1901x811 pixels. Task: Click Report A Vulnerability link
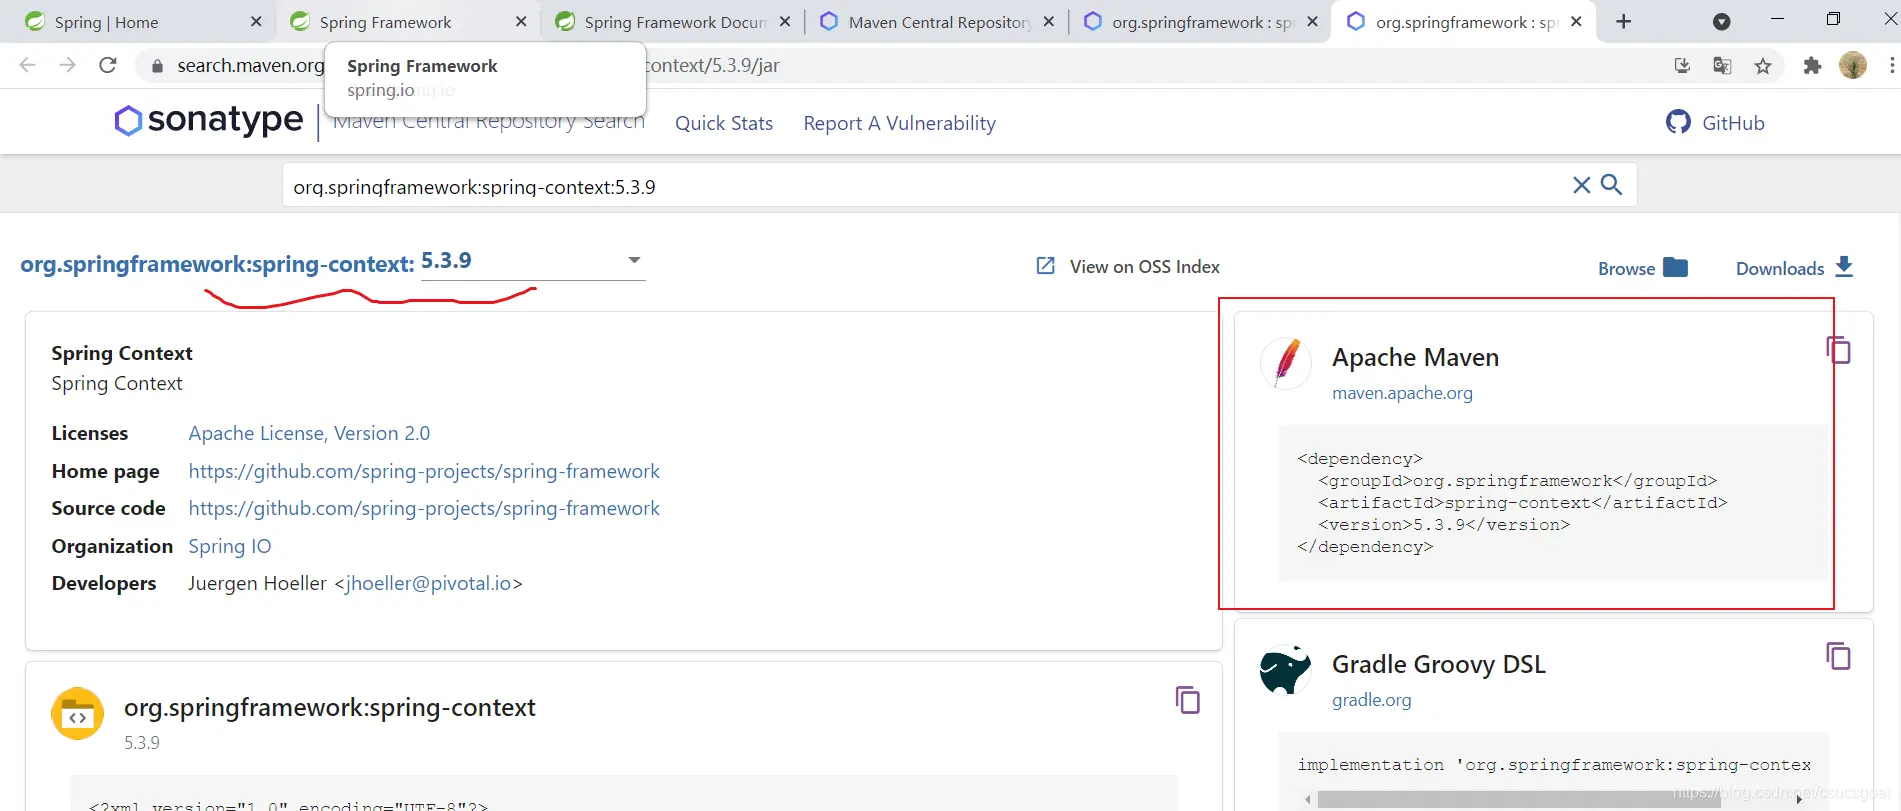click(x=899, y=123)
